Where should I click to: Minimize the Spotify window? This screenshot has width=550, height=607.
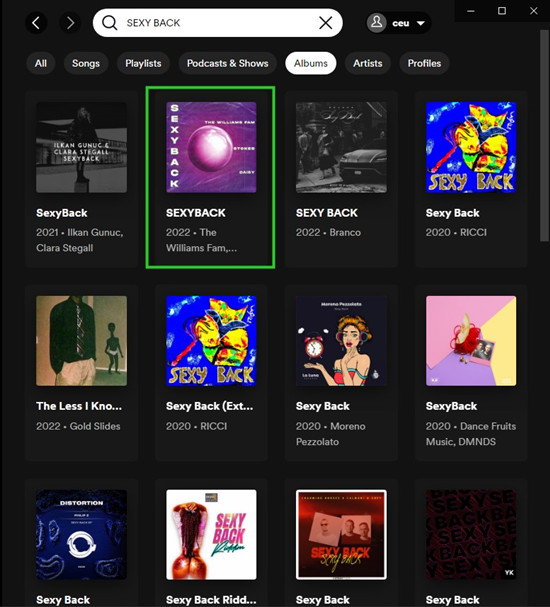tap(471, 11)
